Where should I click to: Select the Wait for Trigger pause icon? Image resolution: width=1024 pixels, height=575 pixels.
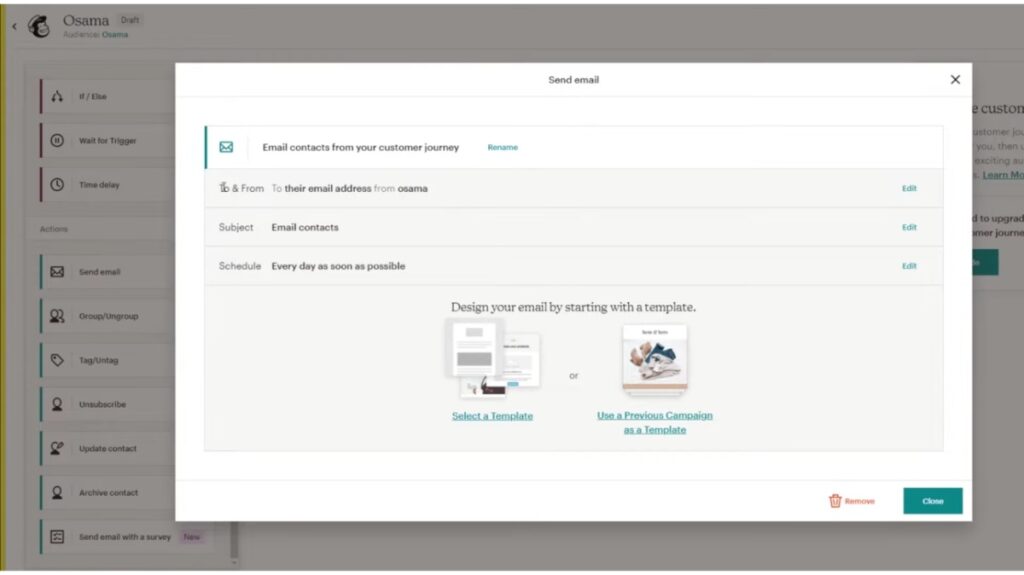click(x=57, y=140)
